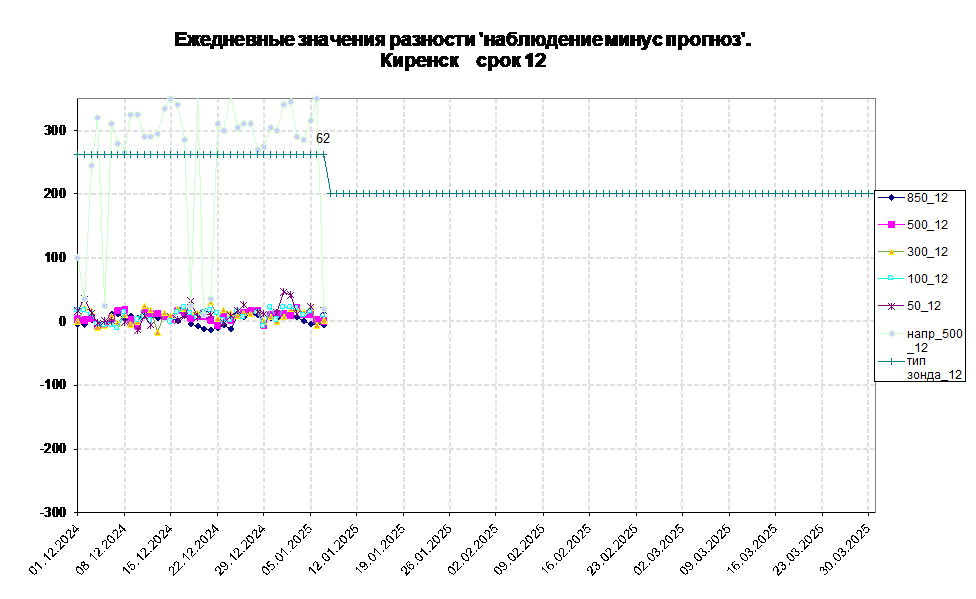Click the x-axis date 29.12.2024

(241, 549)
